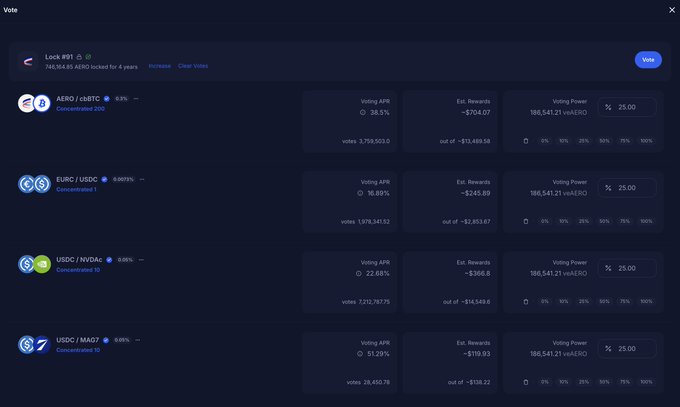Image resolution: width=680 pixels, height=407 pixels.
Task: Set USDC / NVDAc voting power to 75%
Action: coord(624,302)
